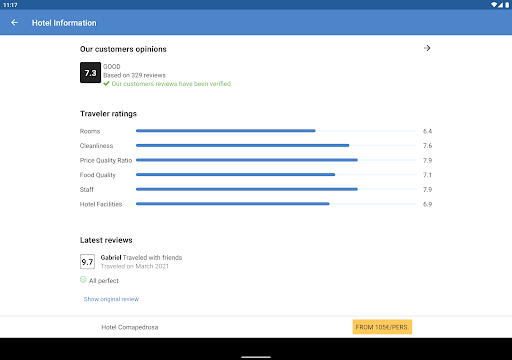The image size is (512, 360).
Task: Tap the Hotel Facilities label
Action: click(x=101, y=204)
